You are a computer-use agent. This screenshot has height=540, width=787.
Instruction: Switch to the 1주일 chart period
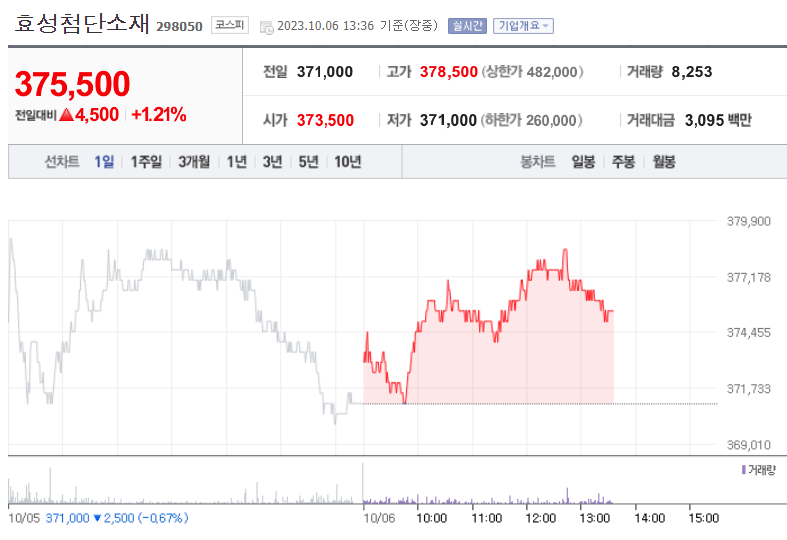coord(146,162)
